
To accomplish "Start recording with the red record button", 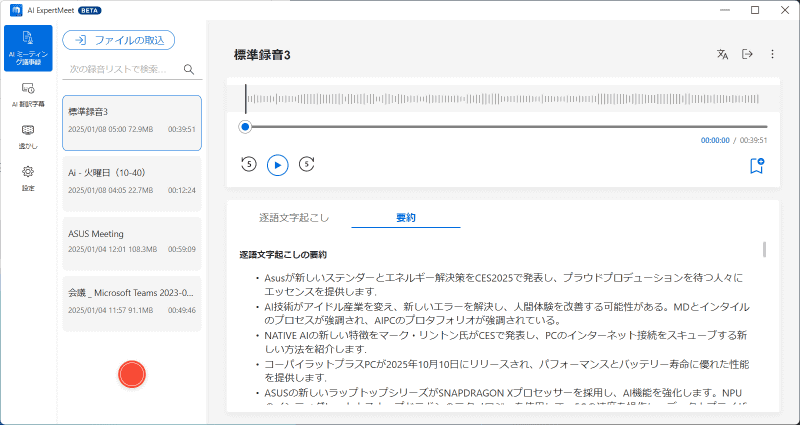I will tap(132, 374).
